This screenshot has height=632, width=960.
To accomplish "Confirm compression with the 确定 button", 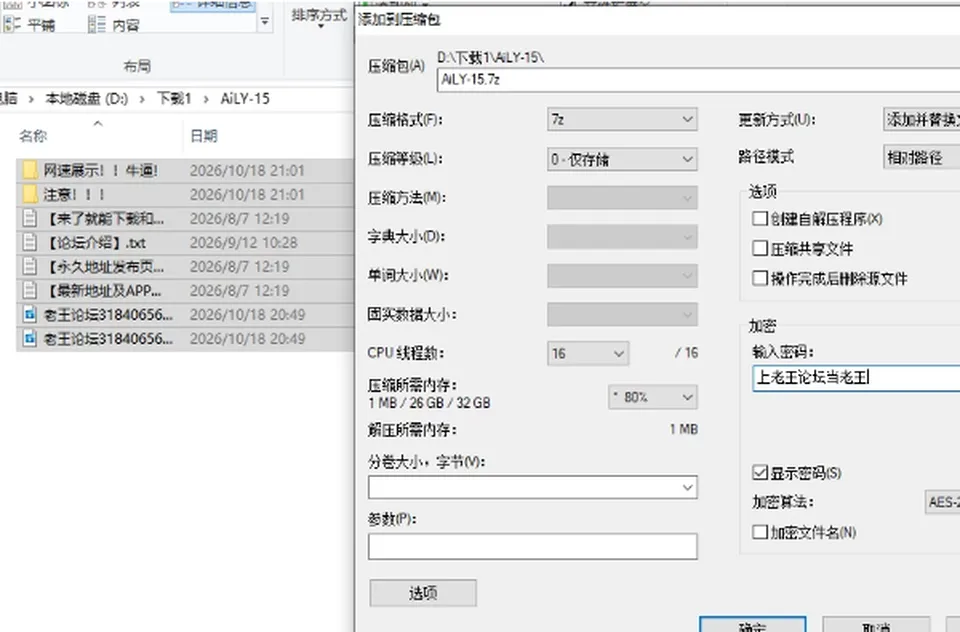I will point(752,625).
